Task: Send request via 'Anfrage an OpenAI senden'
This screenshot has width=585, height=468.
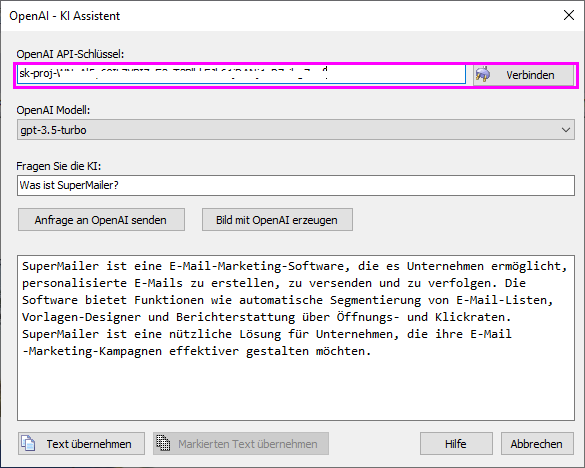Action: (101, 219)
